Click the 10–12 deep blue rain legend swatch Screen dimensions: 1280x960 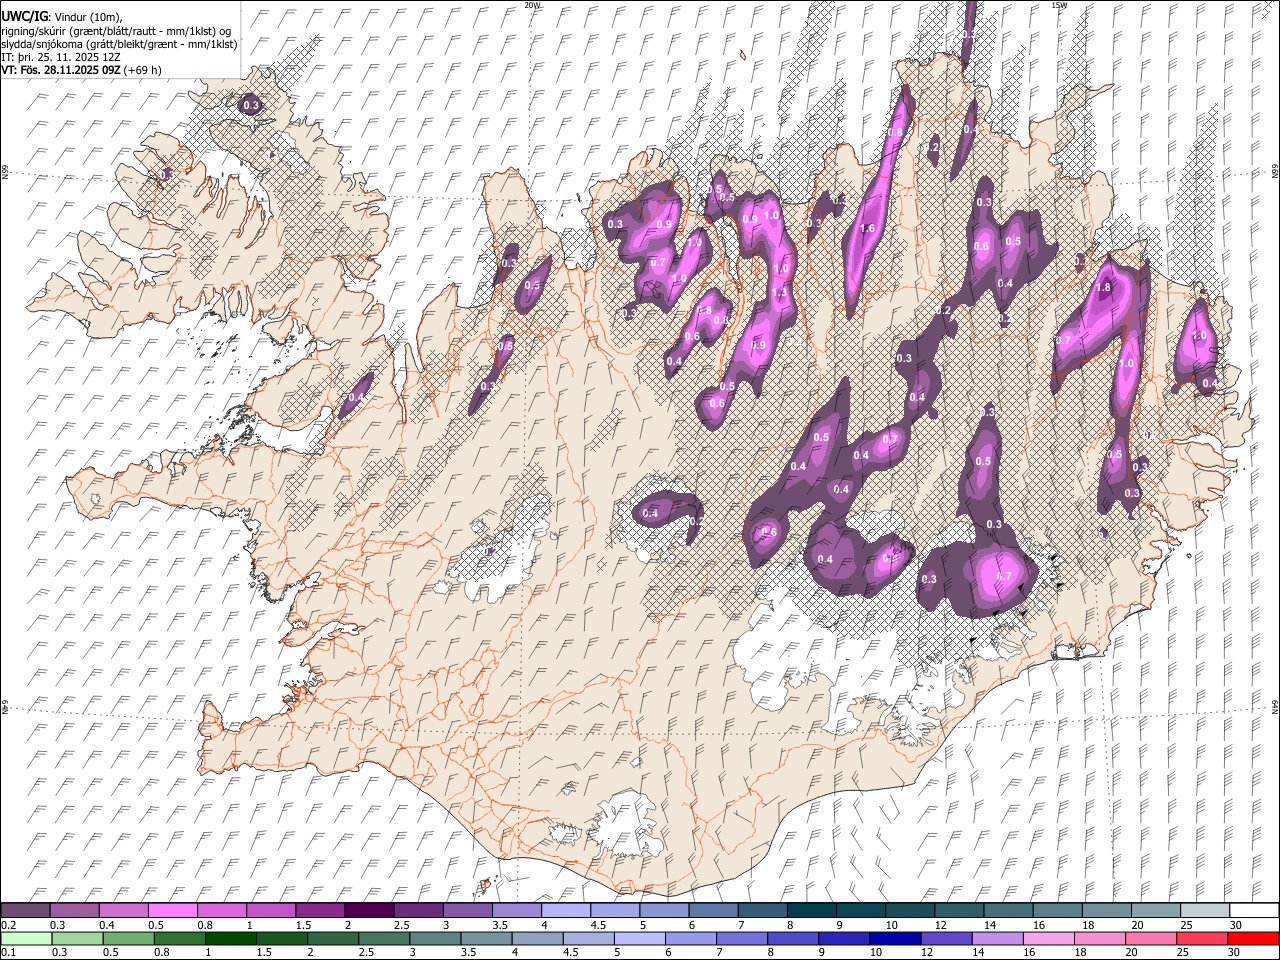point(895,938)
